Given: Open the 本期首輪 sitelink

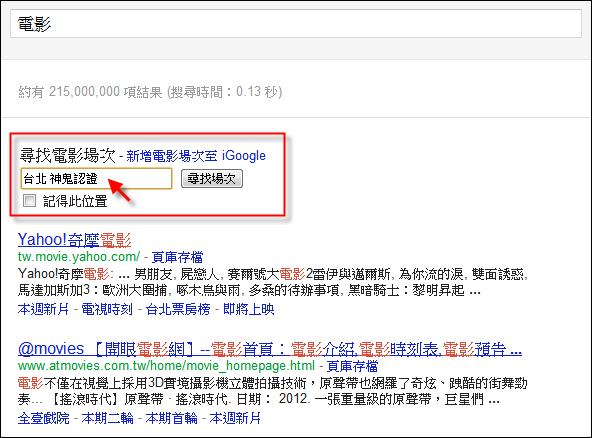Looking at the screenshot, I should (171, 418).
